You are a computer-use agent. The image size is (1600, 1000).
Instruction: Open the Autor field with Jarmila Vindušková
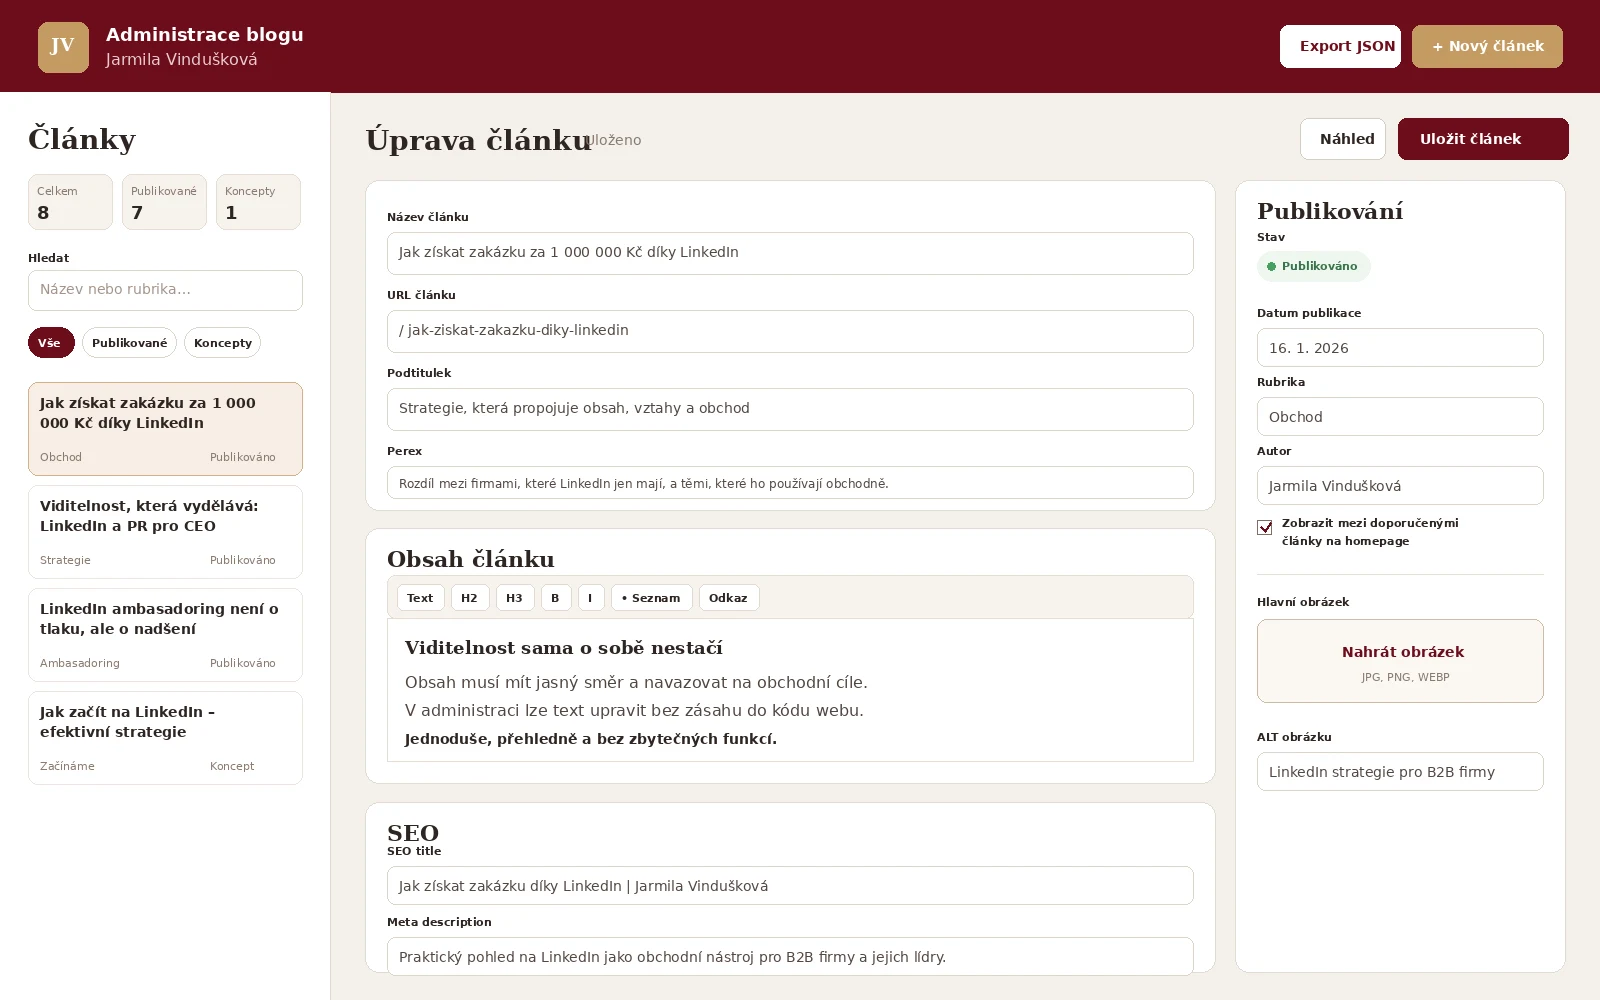(x=1400, y=486)
